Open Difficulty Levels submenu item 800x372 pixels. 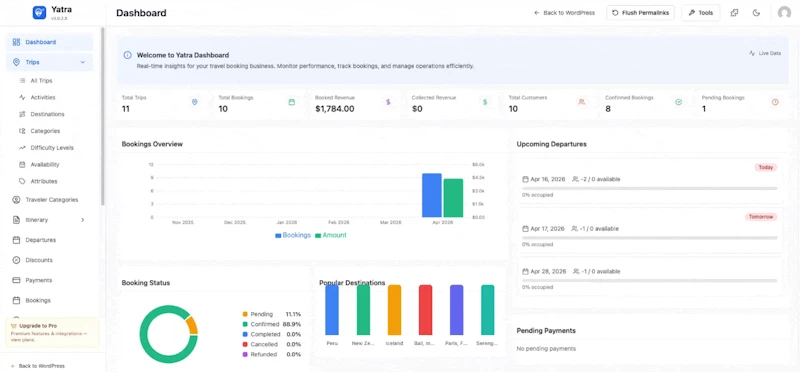[x=52, y=148]
